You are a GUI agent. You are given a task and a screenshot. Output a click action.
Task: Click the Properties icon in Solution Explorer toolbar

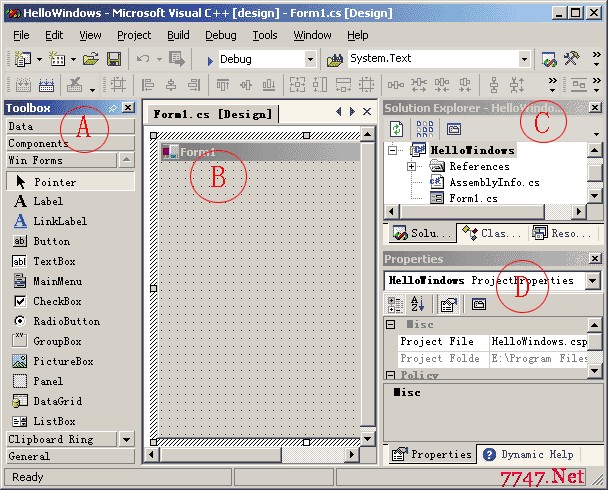pyautogui.click(x=454, y=129)
